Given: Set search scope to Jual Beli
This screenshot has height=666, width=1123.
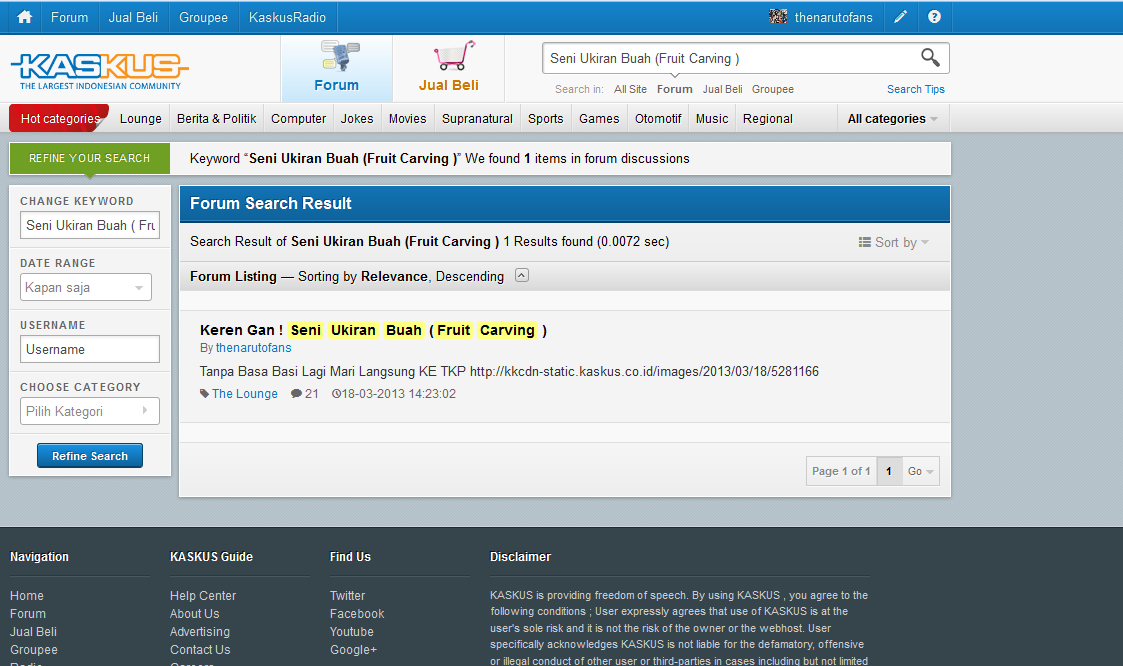Looking at the screenshot, I should [x=722, y=90].
